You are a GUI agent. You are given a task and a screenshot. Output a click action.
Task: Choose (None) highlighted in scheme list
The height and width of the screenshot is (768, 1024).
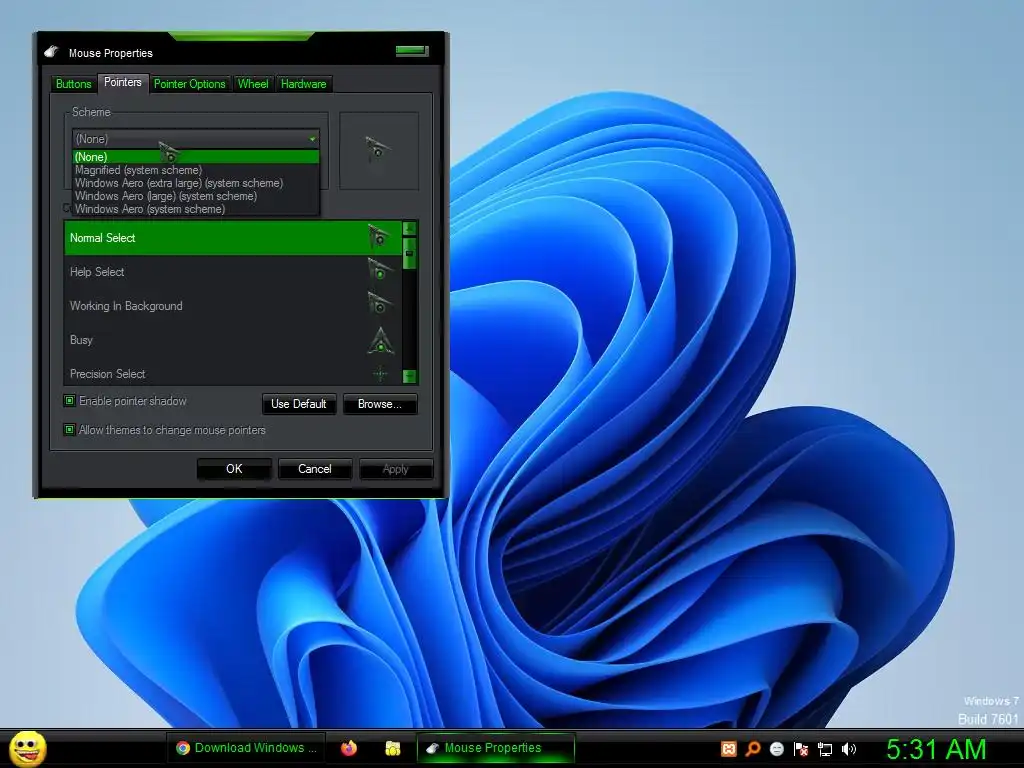(195, 157)
